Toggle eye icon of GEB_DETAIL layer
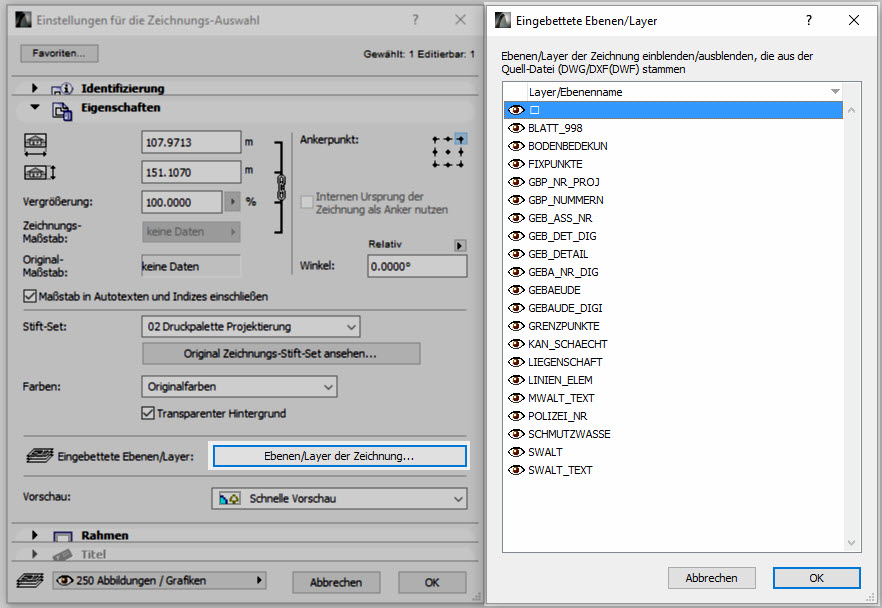The image size is (882, 608). coord(516,254)
